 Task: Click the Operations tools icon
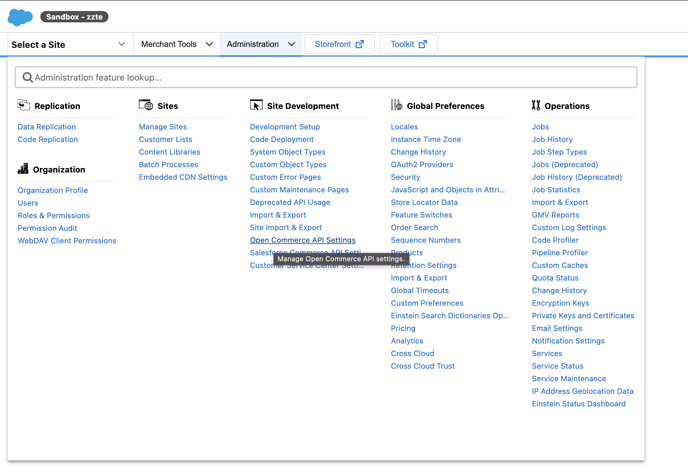pyautogui.click(x=536, y=105)
